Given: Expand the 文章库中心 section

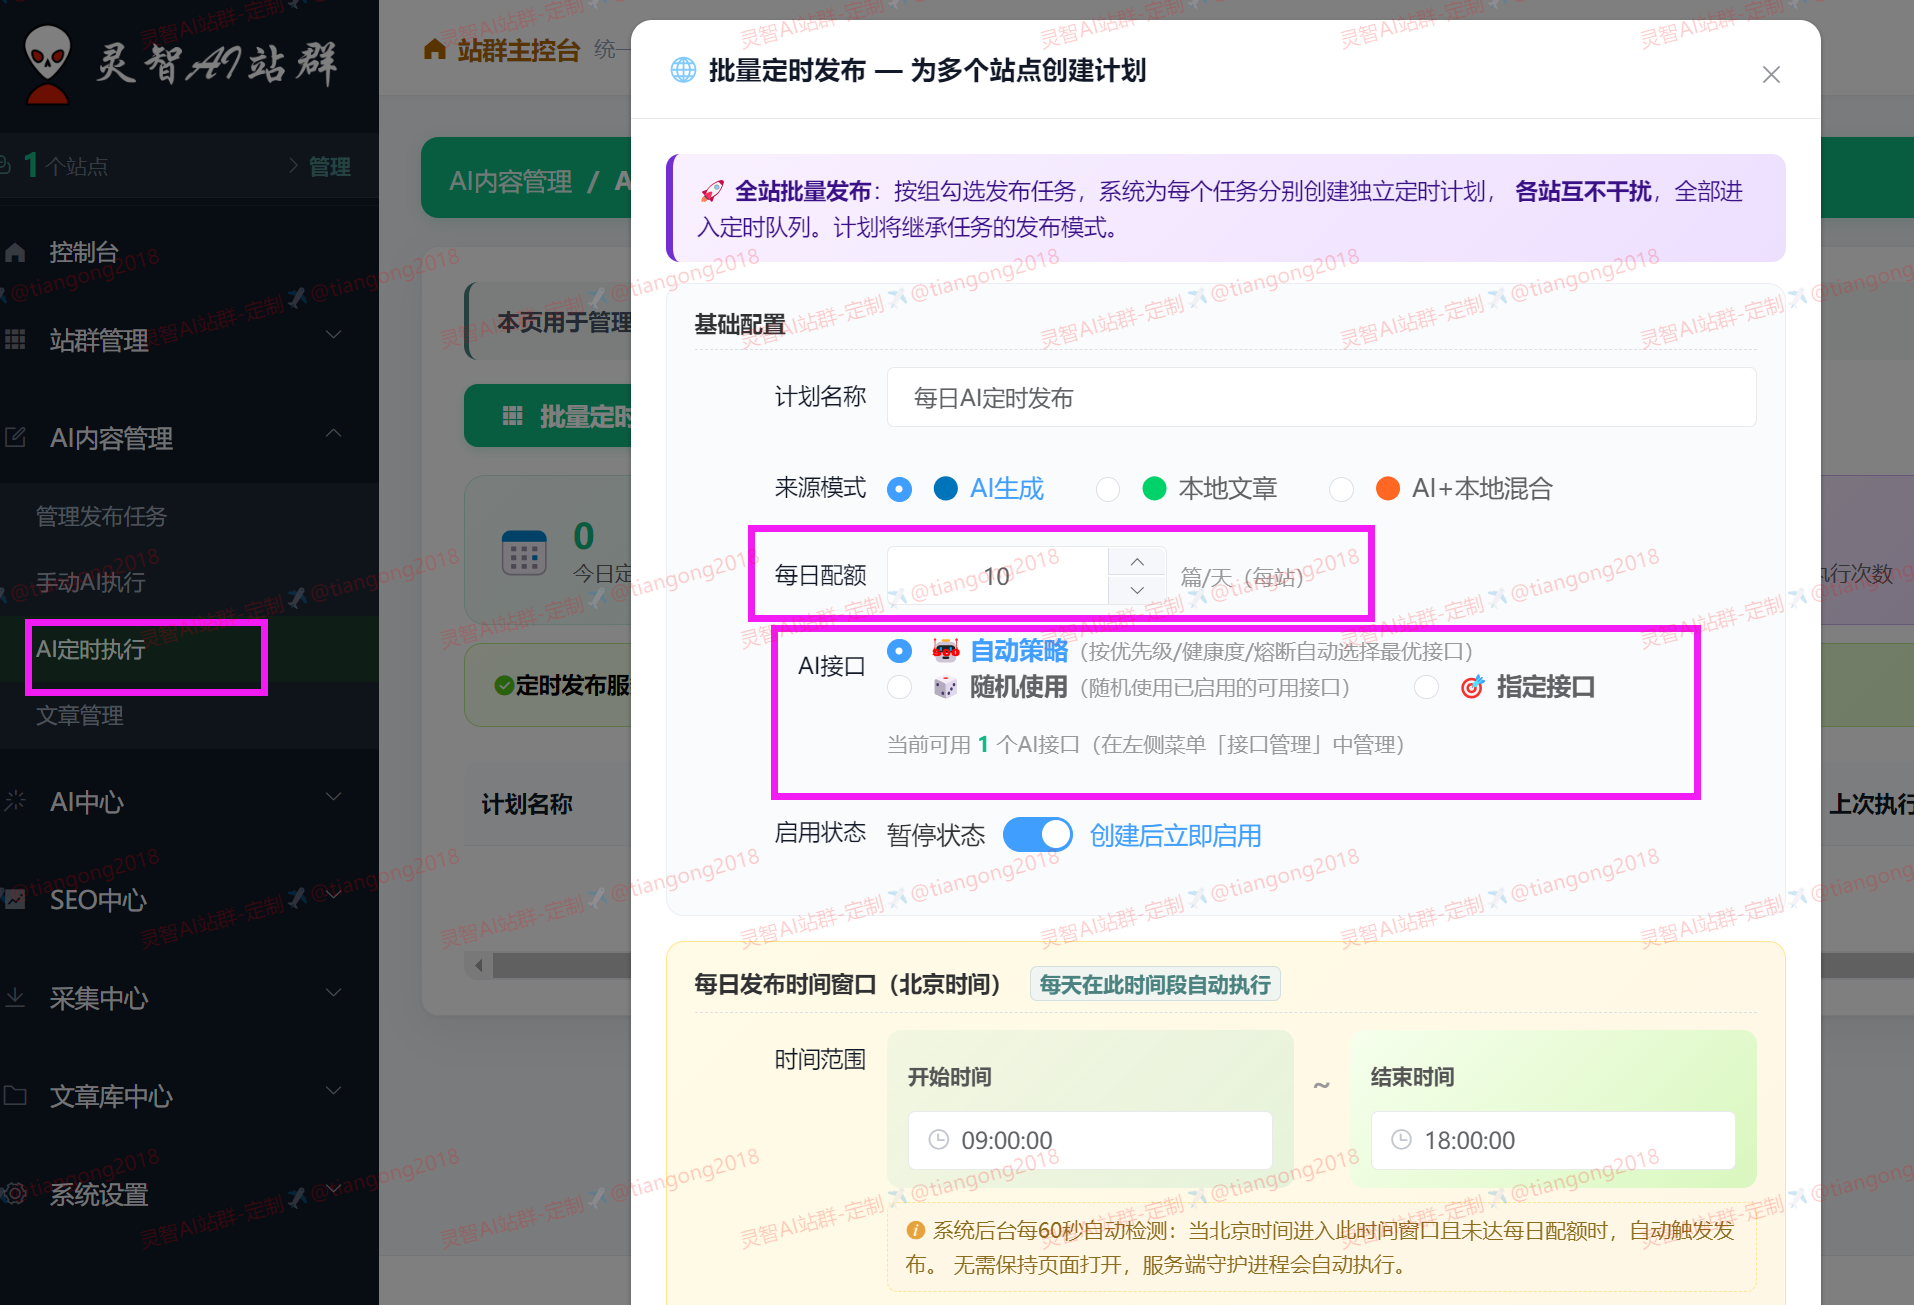Looking at the screenshot, I should (333, 1091).
